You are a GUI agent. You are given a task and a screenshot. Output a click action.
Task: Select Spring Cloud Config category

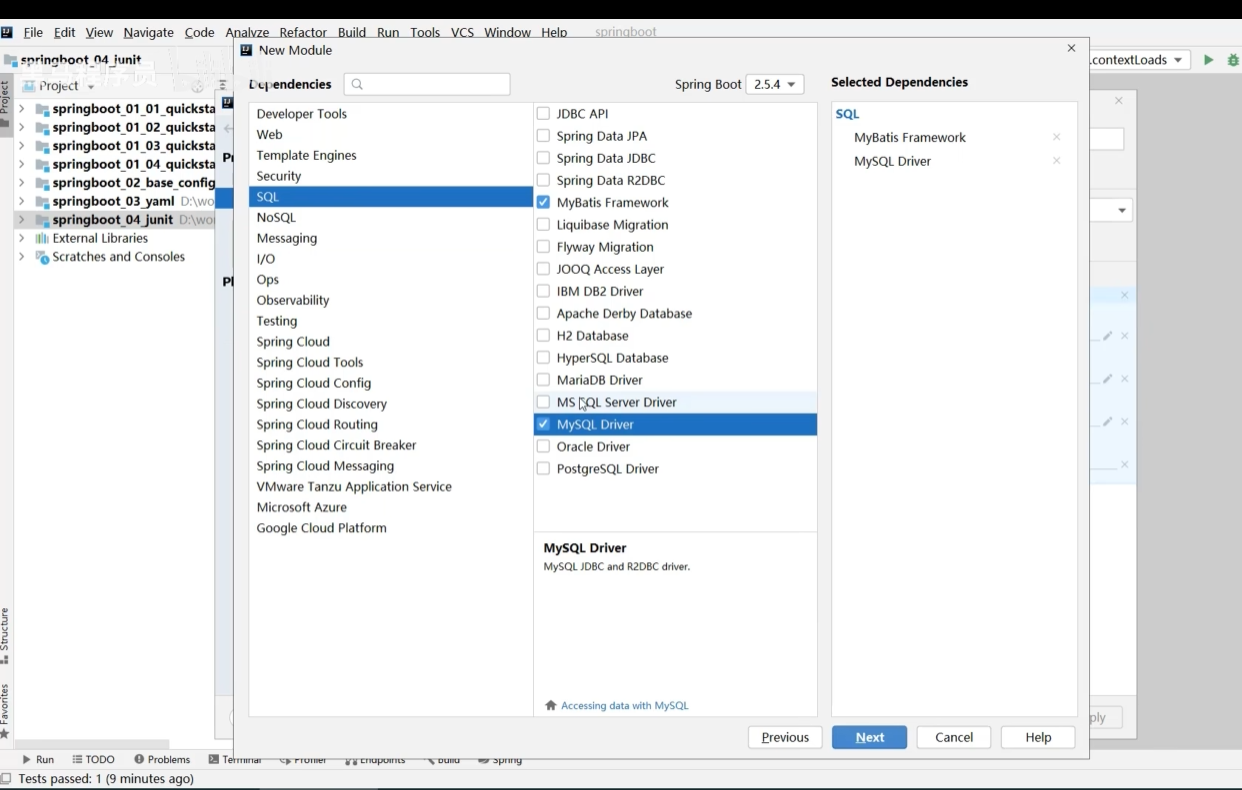pyautogui.click(x=390, y=383)
